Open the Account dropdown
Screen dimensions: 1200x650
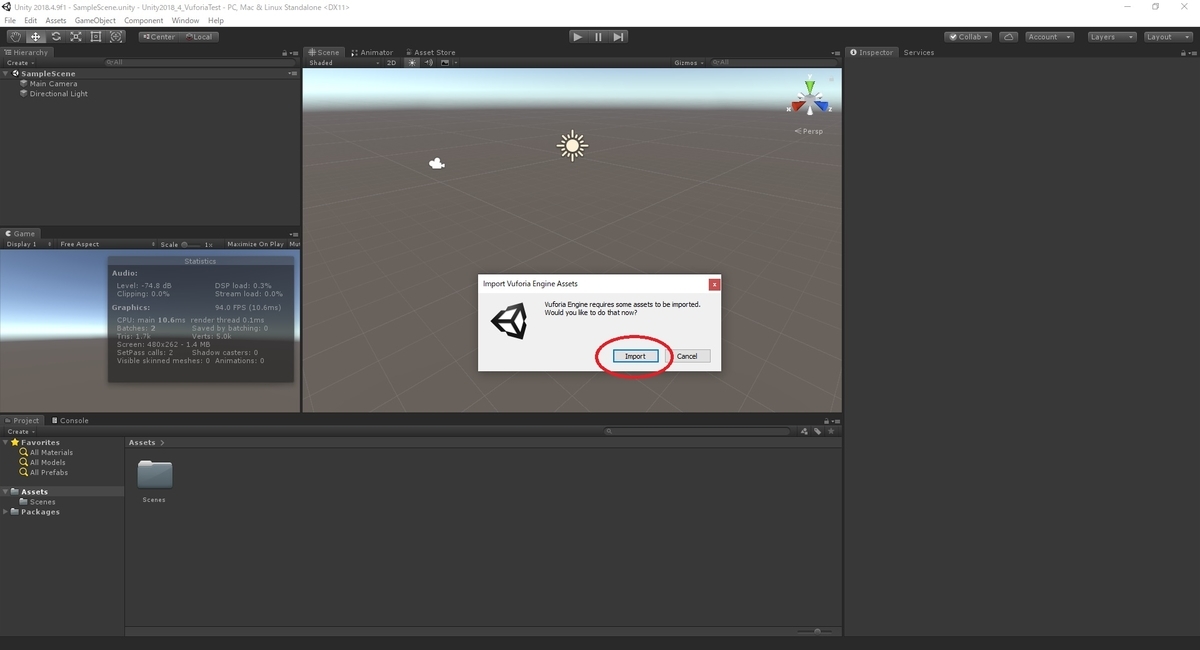click(x=1049, y=37)
